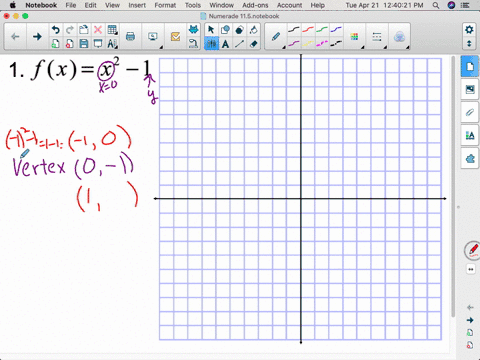Open the Tools menu

(x=193, y=5)
